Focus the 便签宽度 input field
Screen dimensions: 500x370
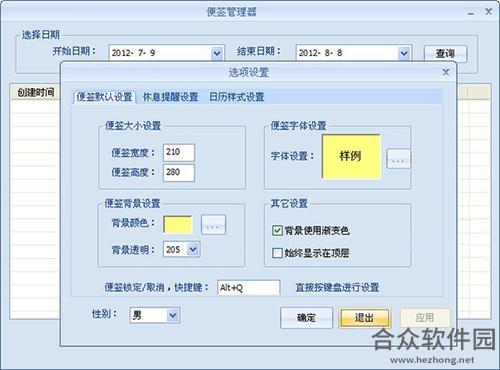[179, 152]
